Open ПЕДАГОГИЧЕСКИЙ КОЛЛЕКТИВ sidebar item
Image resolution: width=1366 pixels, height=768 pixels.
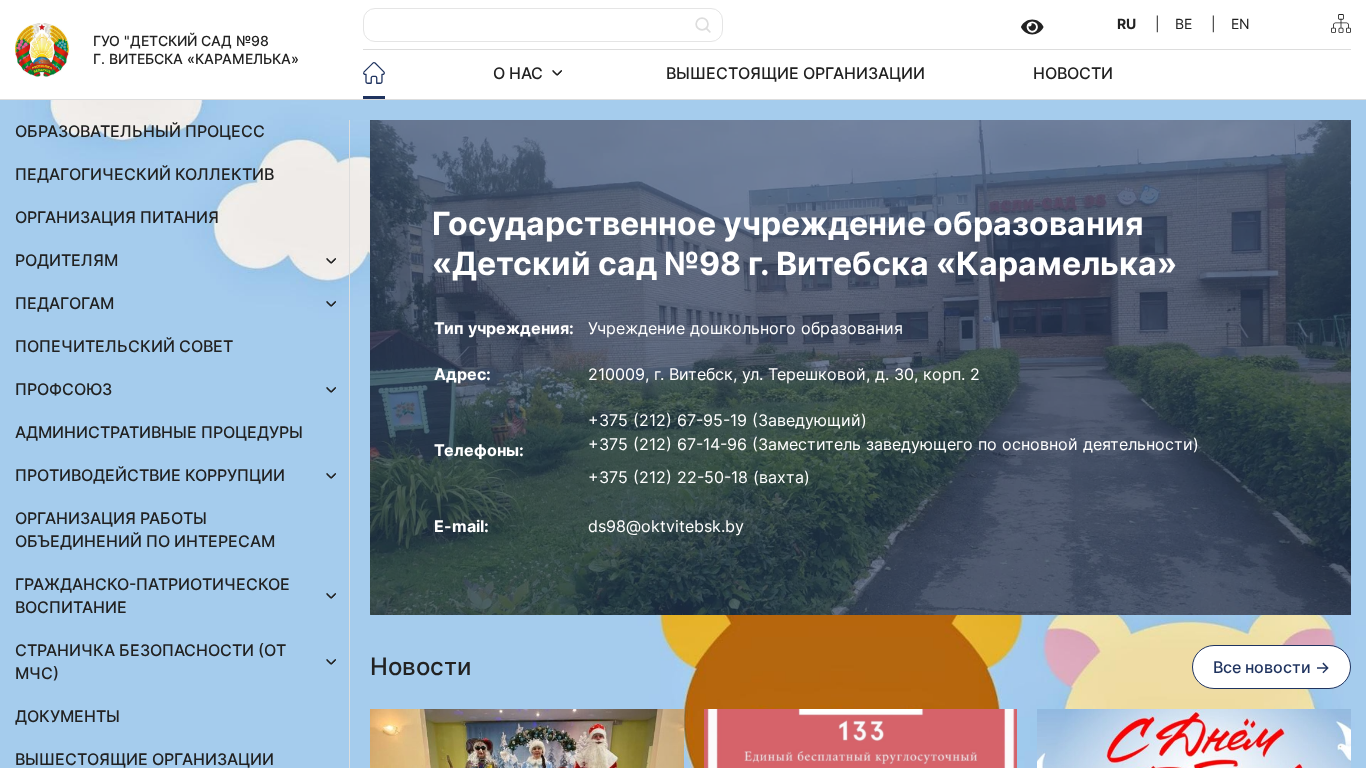tap(145, 174)
